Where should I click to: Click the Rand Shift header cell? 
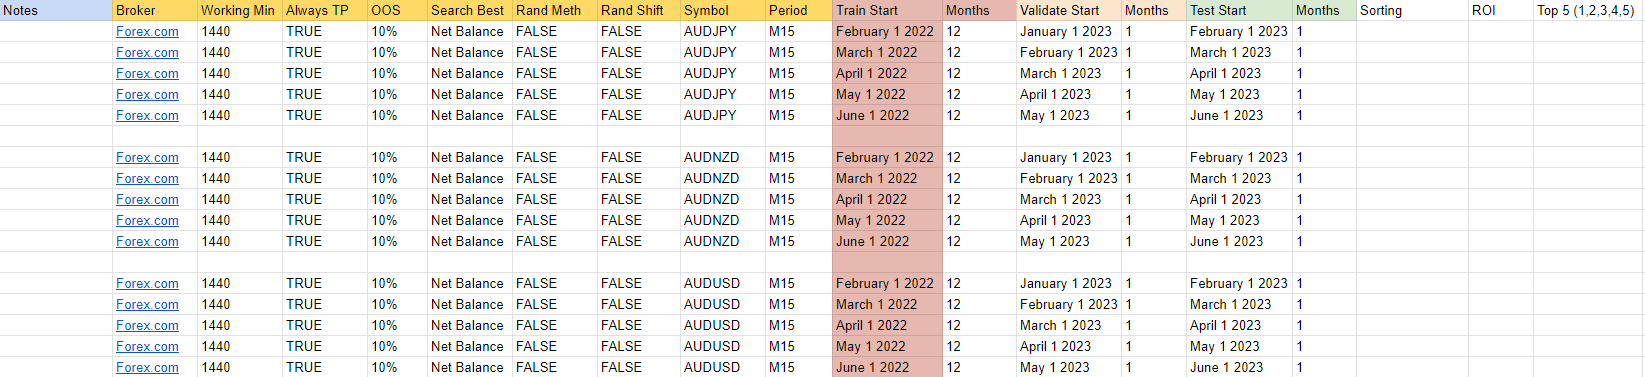pyautogui.click(x=638, y=10)
